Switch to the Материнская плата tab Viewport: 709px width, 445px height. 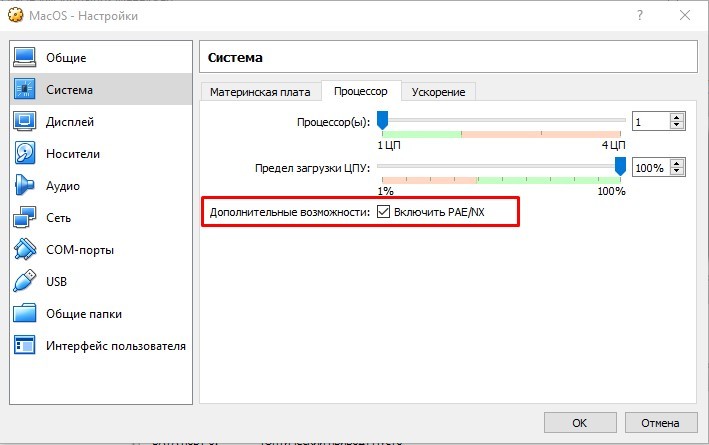pyautogui.click(x=260, y=92)
